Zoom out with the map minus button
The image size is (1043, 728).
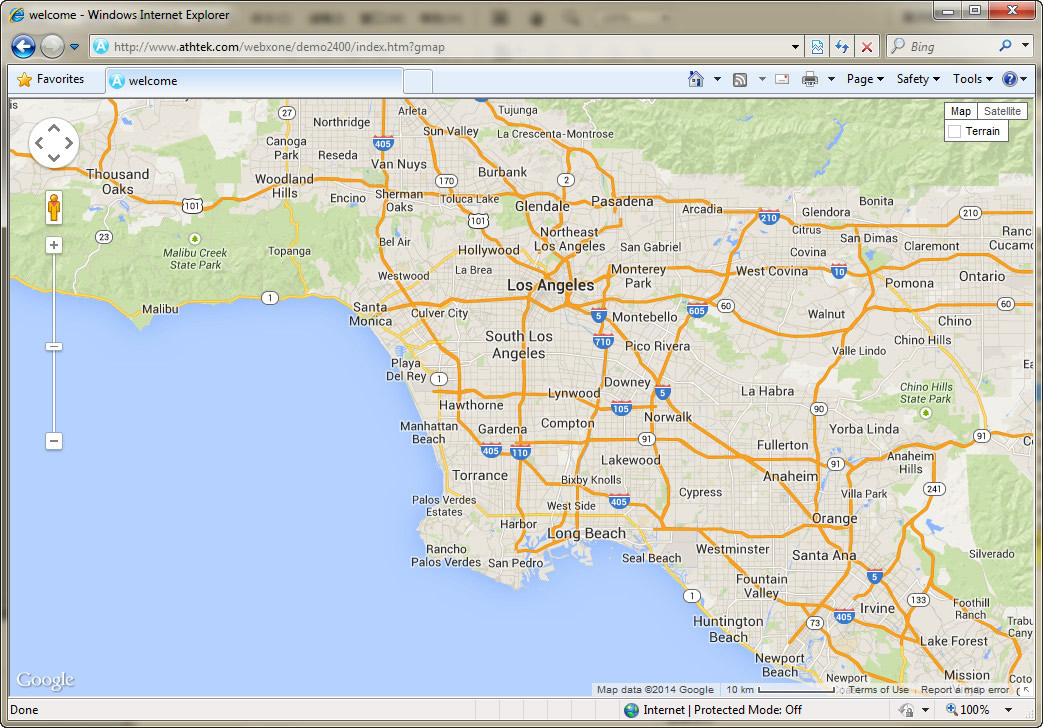pyautogui.click(x=54, y=441)
